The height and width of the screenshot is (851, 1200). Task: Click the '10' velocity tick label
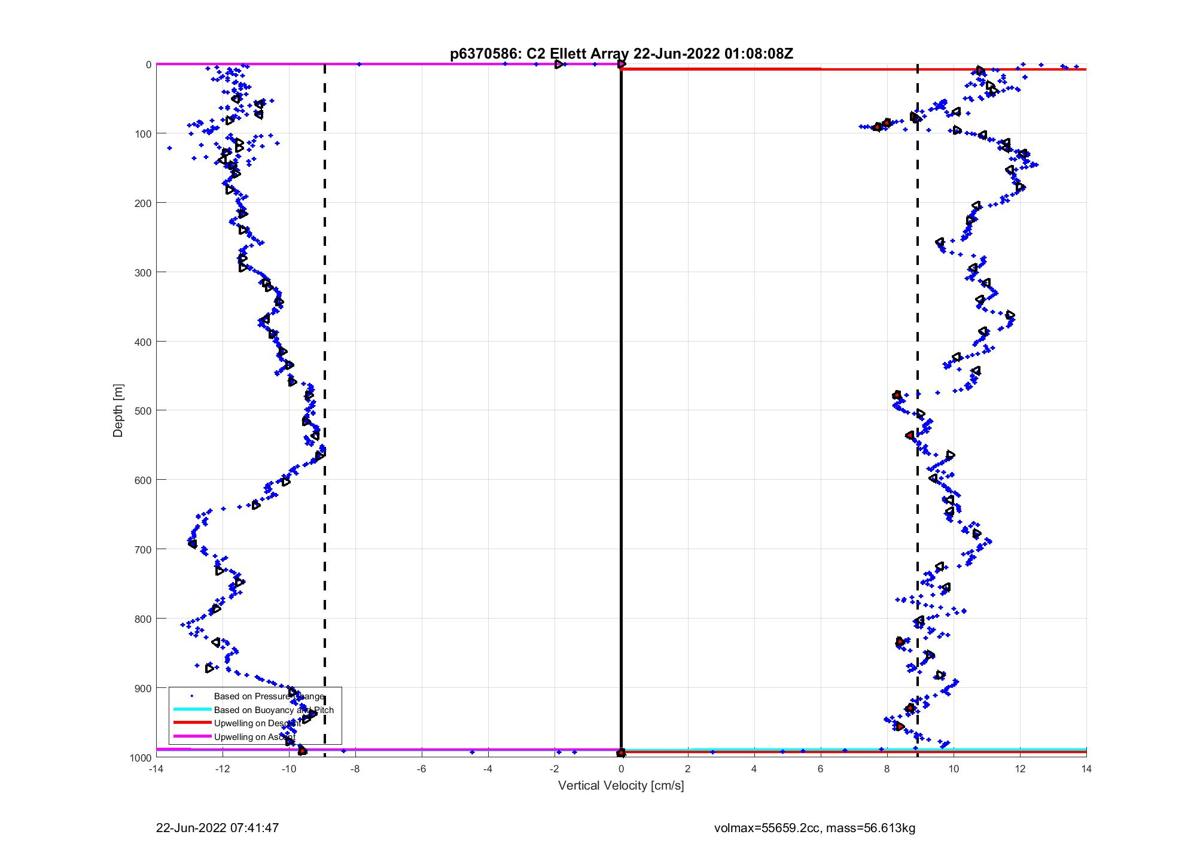tap(953, 769)
